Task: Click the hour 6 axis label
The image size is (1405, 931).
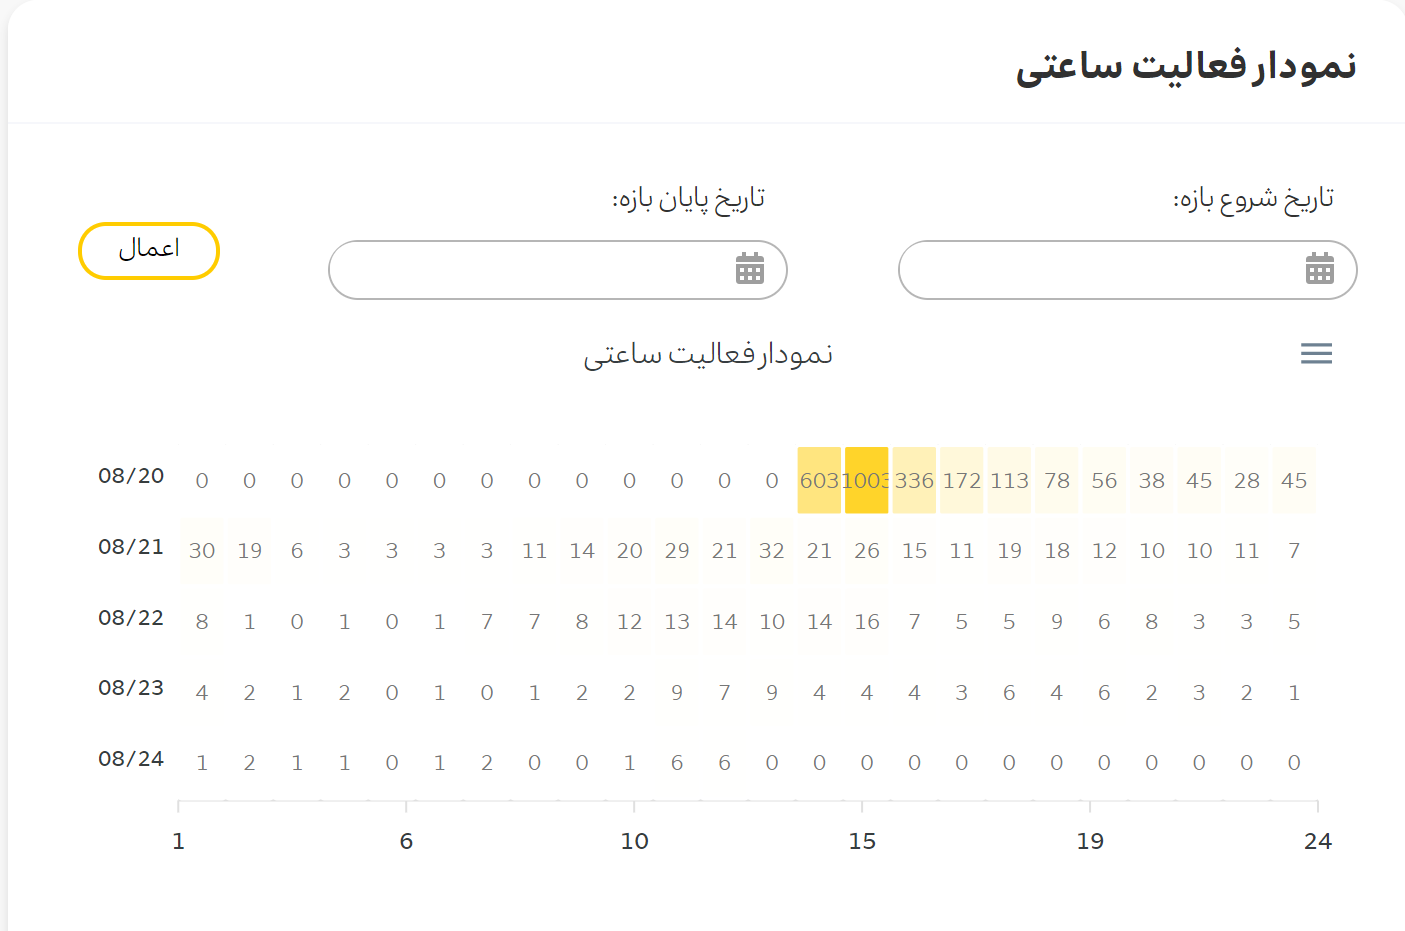Action: click(x=406, y=841)
